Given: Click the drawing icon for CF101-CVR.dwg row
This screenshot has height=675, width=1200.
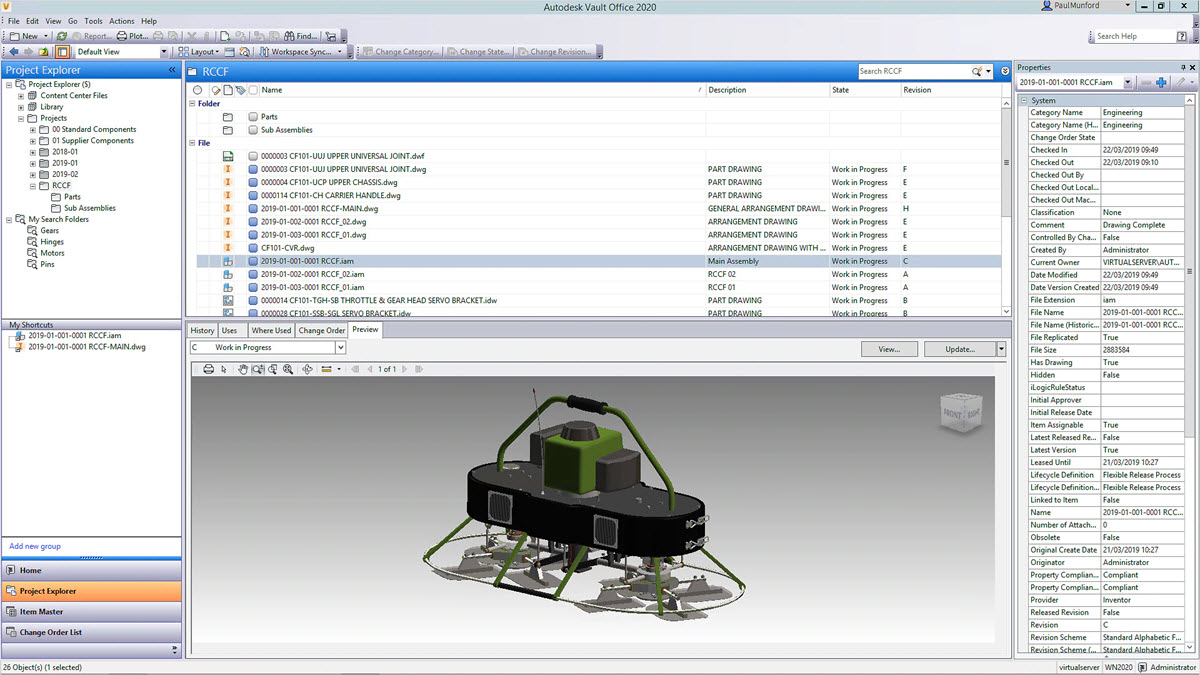Looking at the screenshot, I should 228,248.
